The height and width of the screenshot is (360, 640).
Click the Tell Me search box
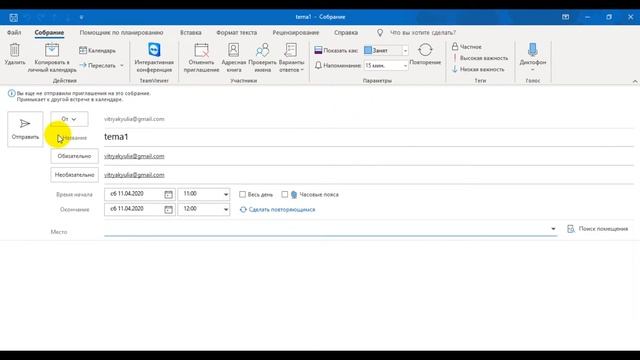(x=423, y=33)
